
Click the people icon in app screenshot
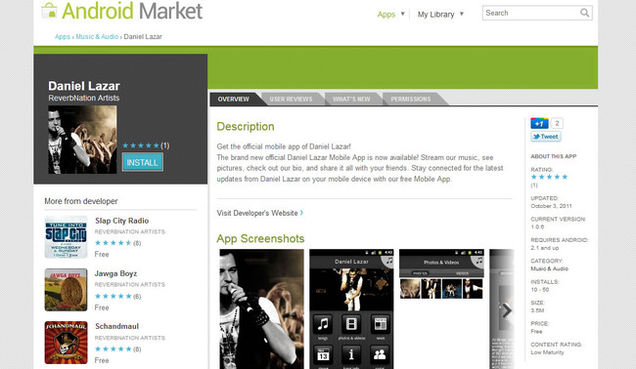(380, 355)
